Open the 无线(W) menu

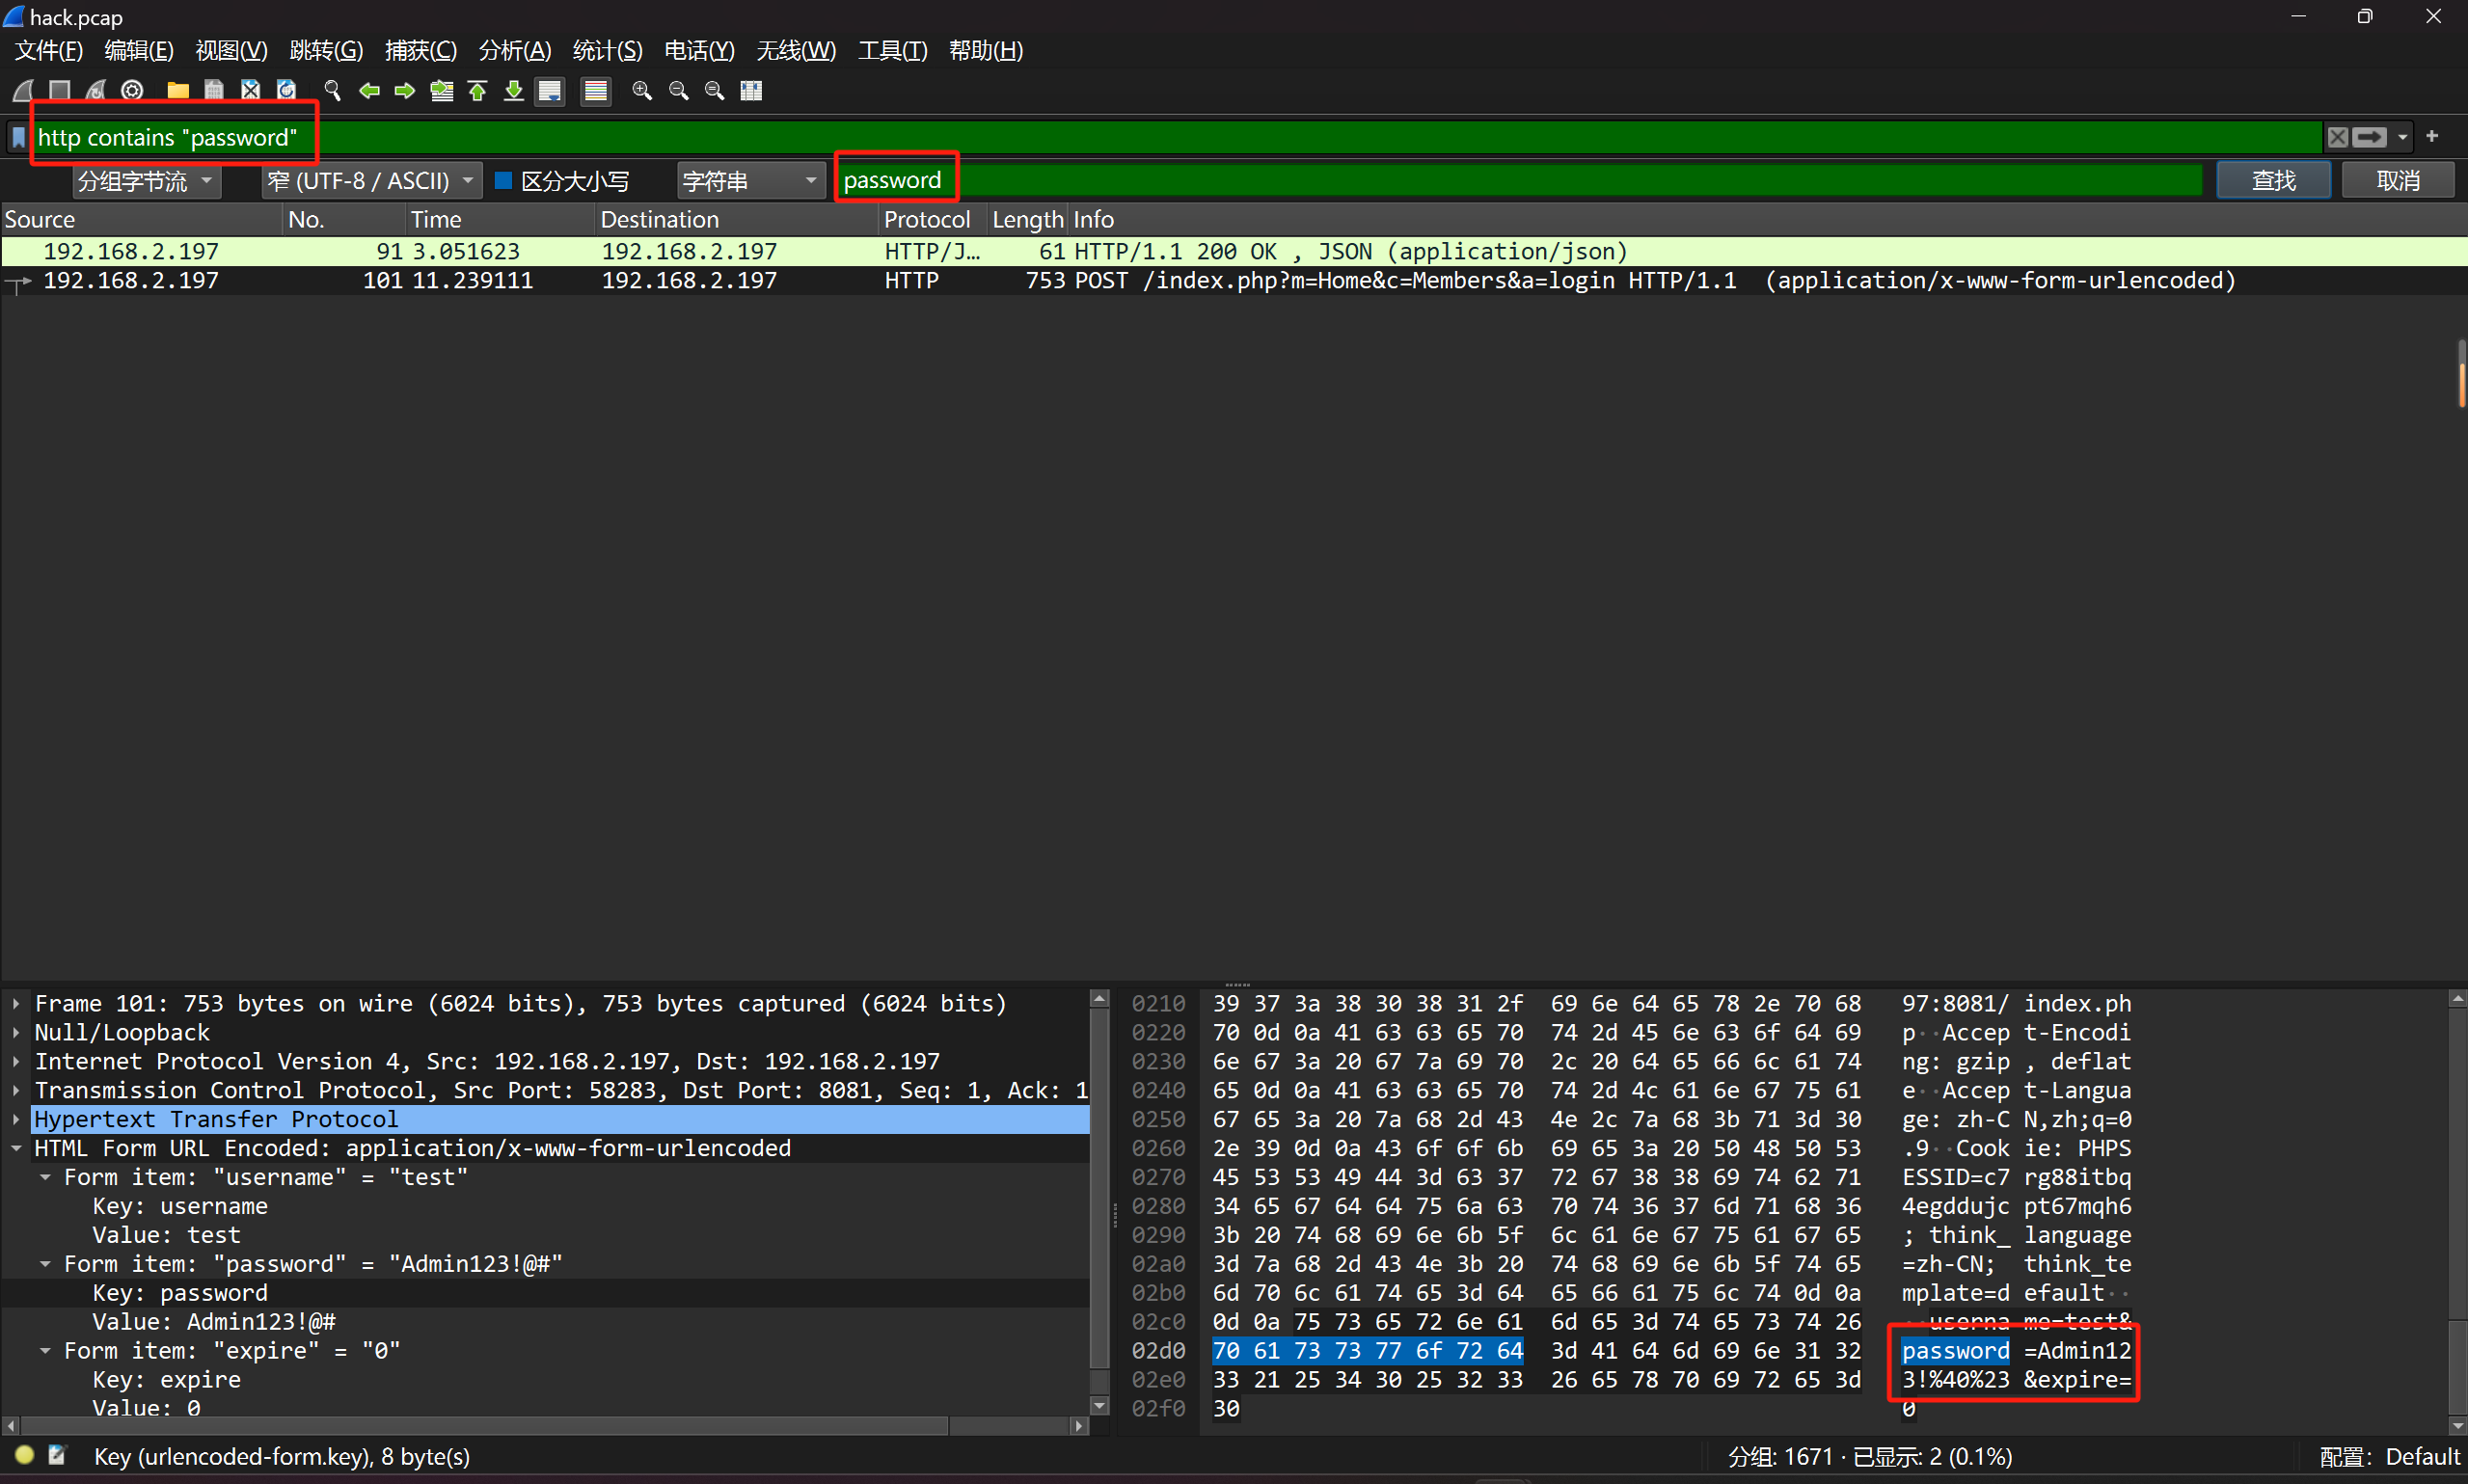coord(796,51)
